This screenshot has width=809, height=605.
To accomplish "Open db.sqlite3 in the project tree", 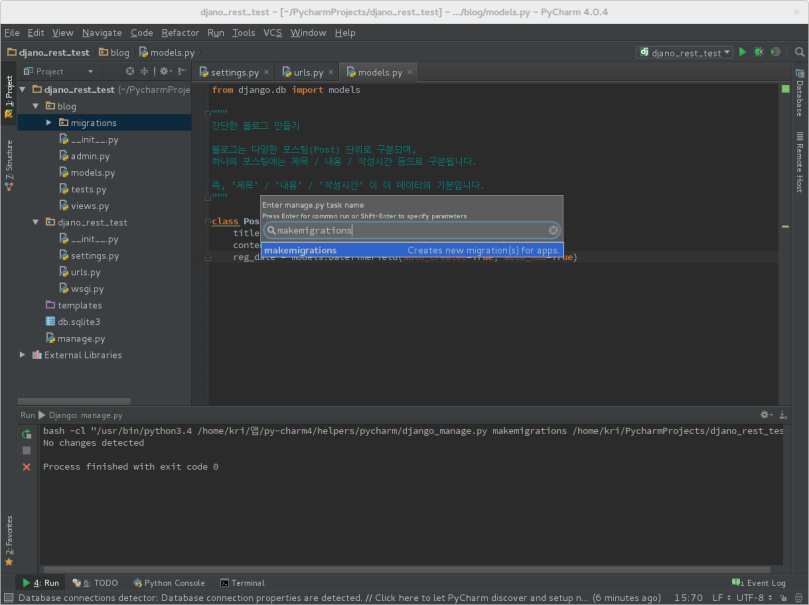I will [73, 321].
